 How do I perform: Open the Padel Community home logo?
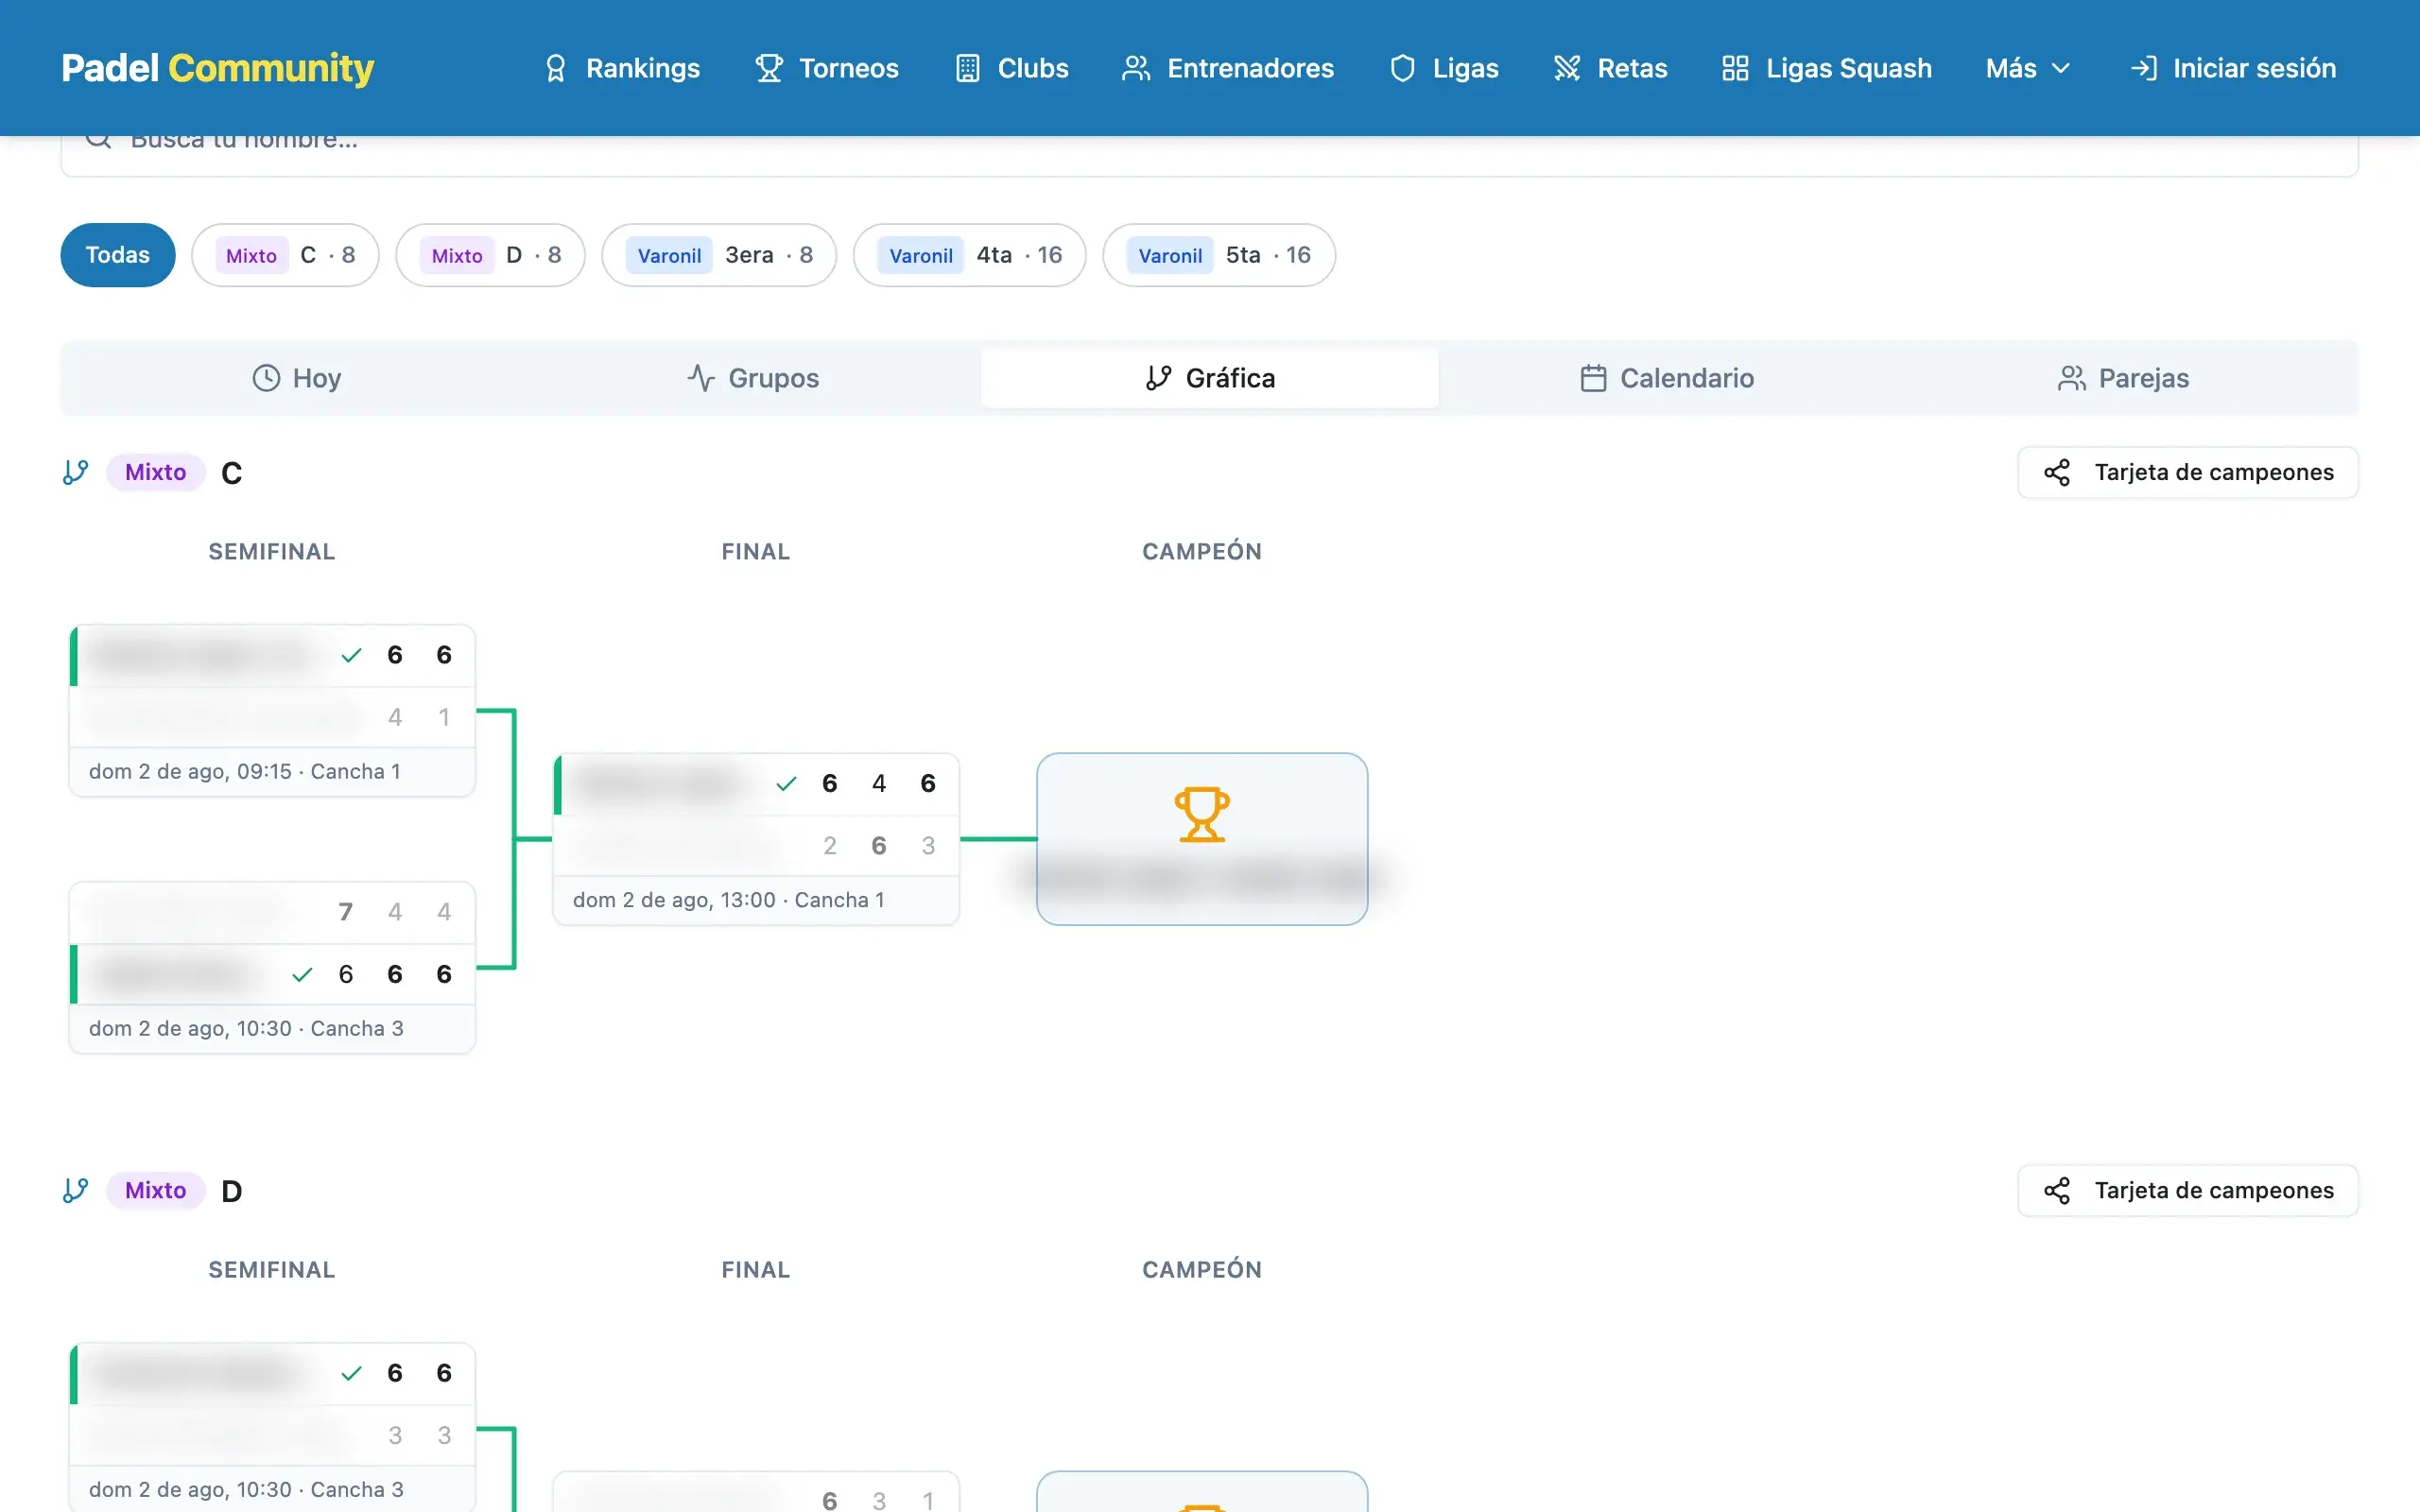tap(217, 68)
